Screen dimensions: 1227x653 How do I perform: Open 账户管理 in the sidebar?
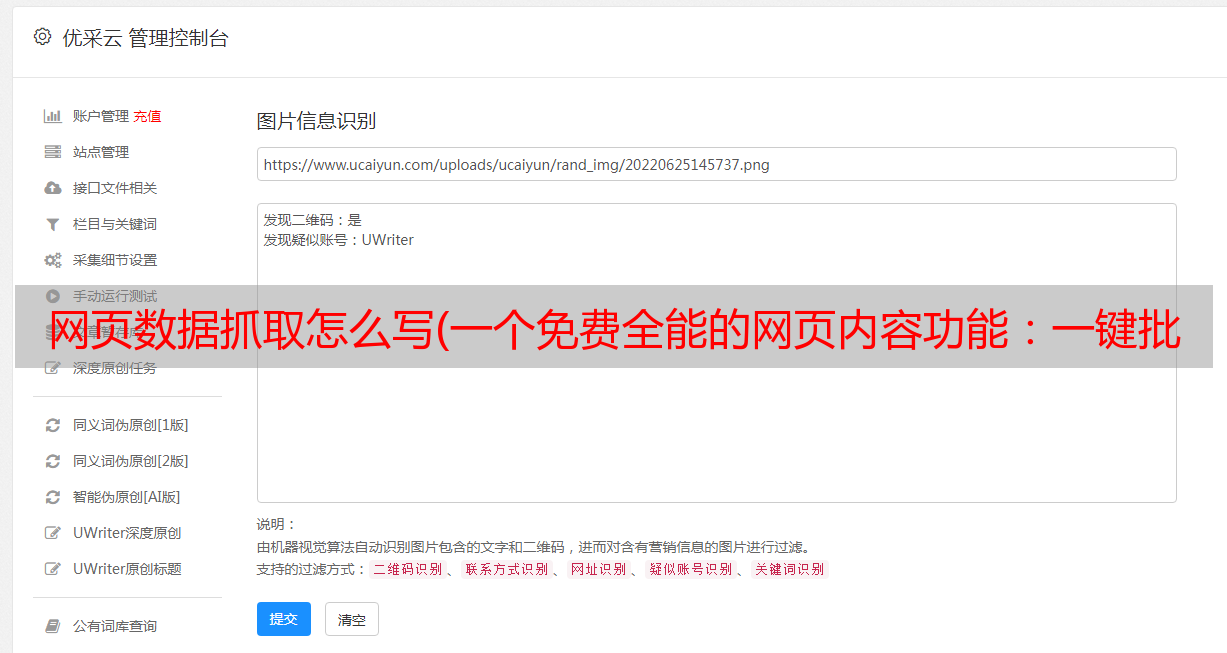tap(101, 116)
